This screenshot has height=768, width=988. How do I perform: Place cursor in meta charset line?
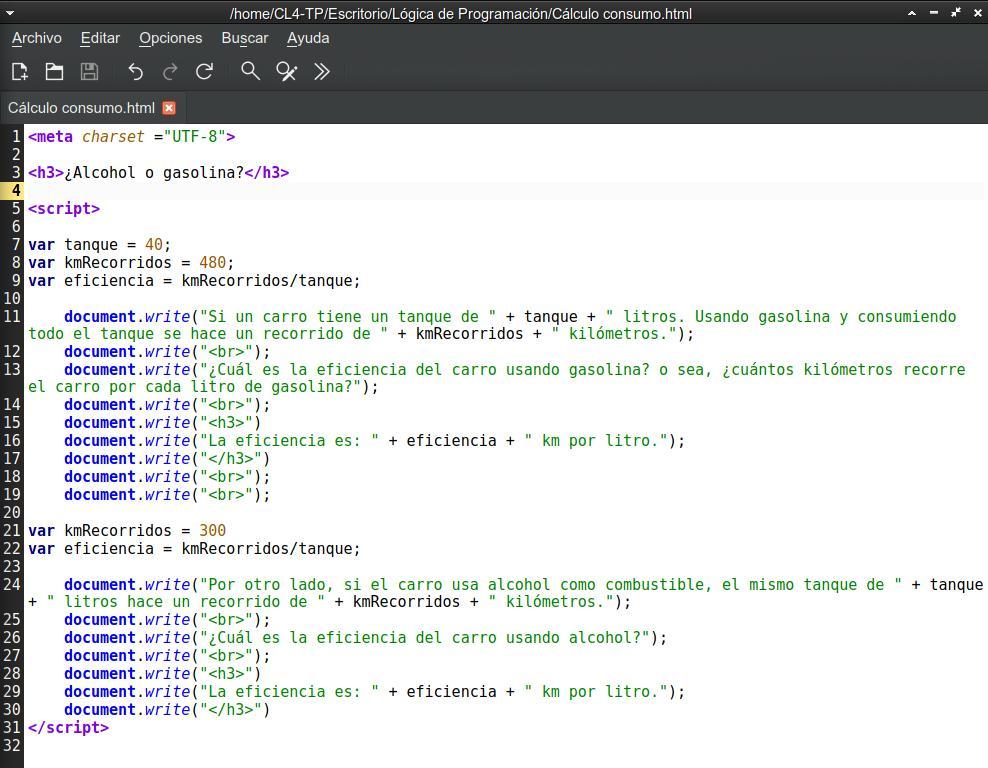click(x=132, y=137)
